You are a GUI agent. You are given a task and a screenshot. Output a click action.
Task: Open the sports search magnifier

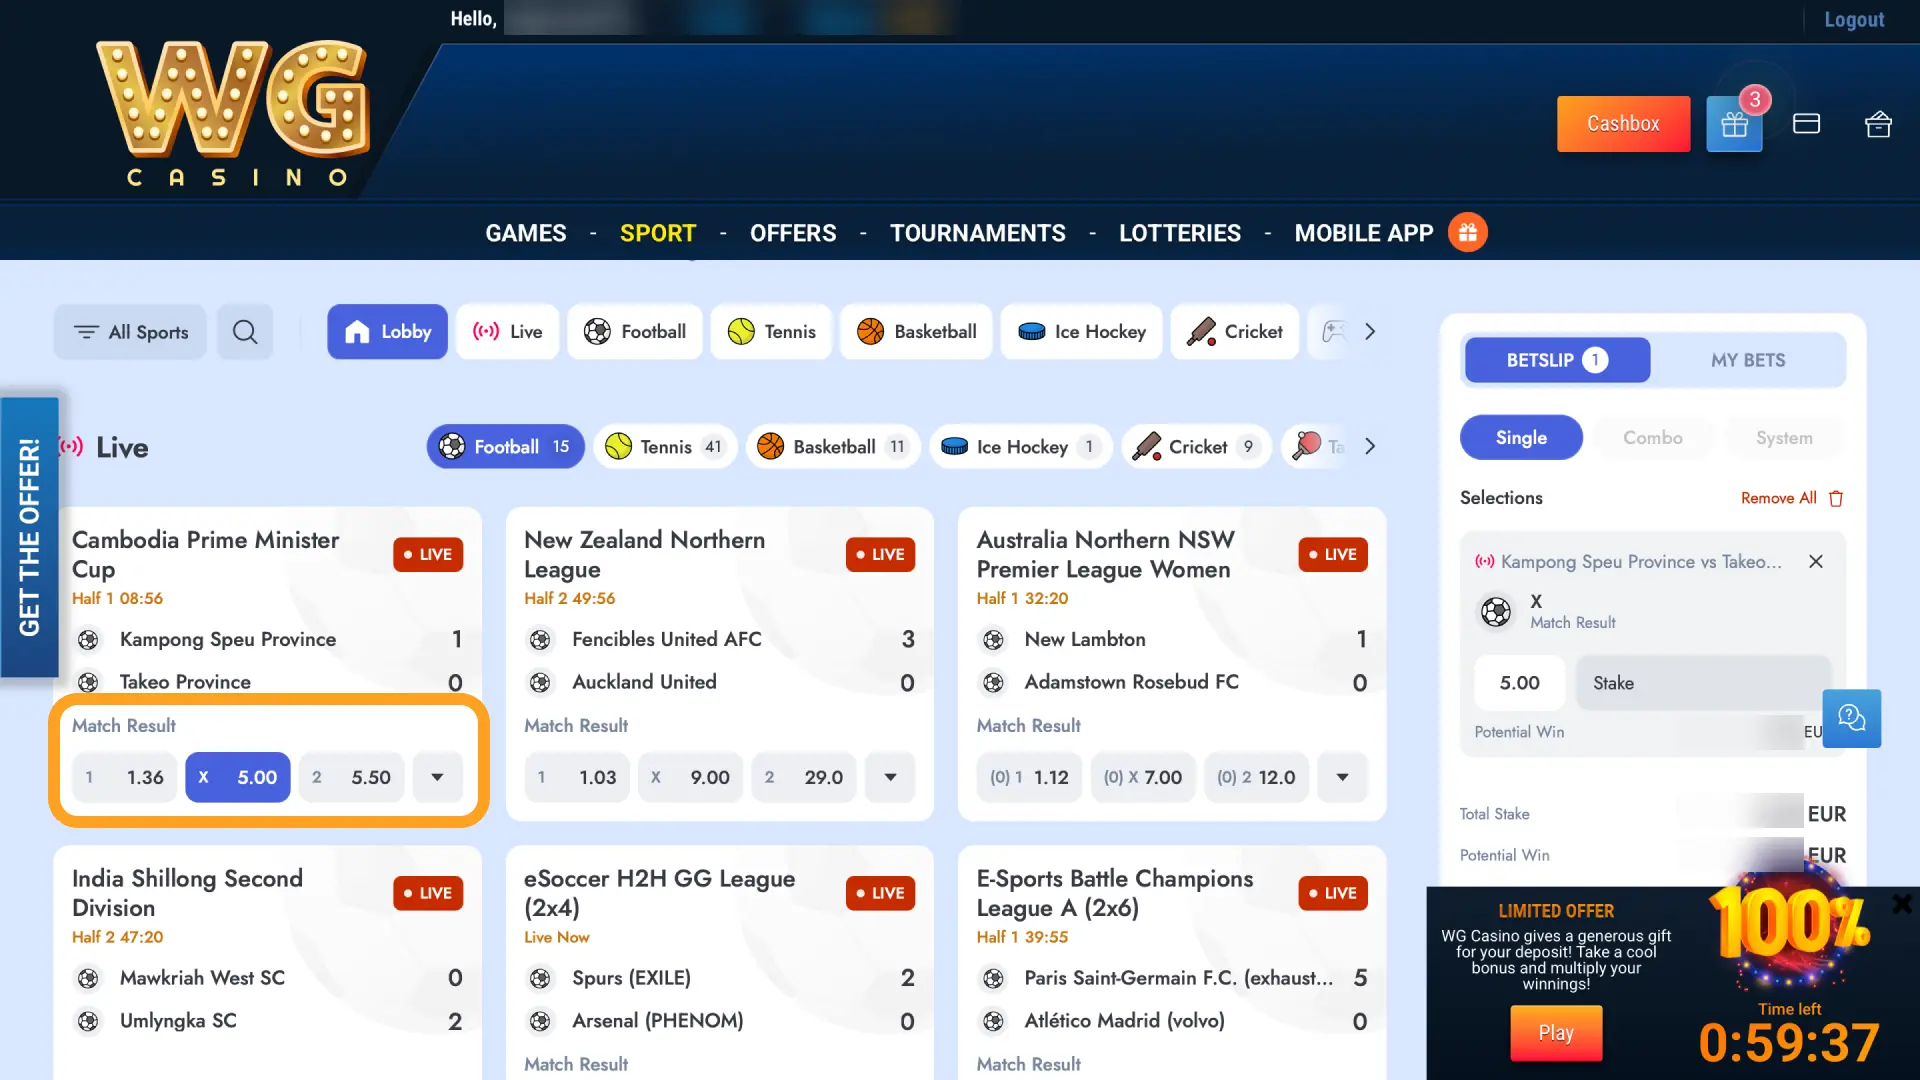[245, 332]
